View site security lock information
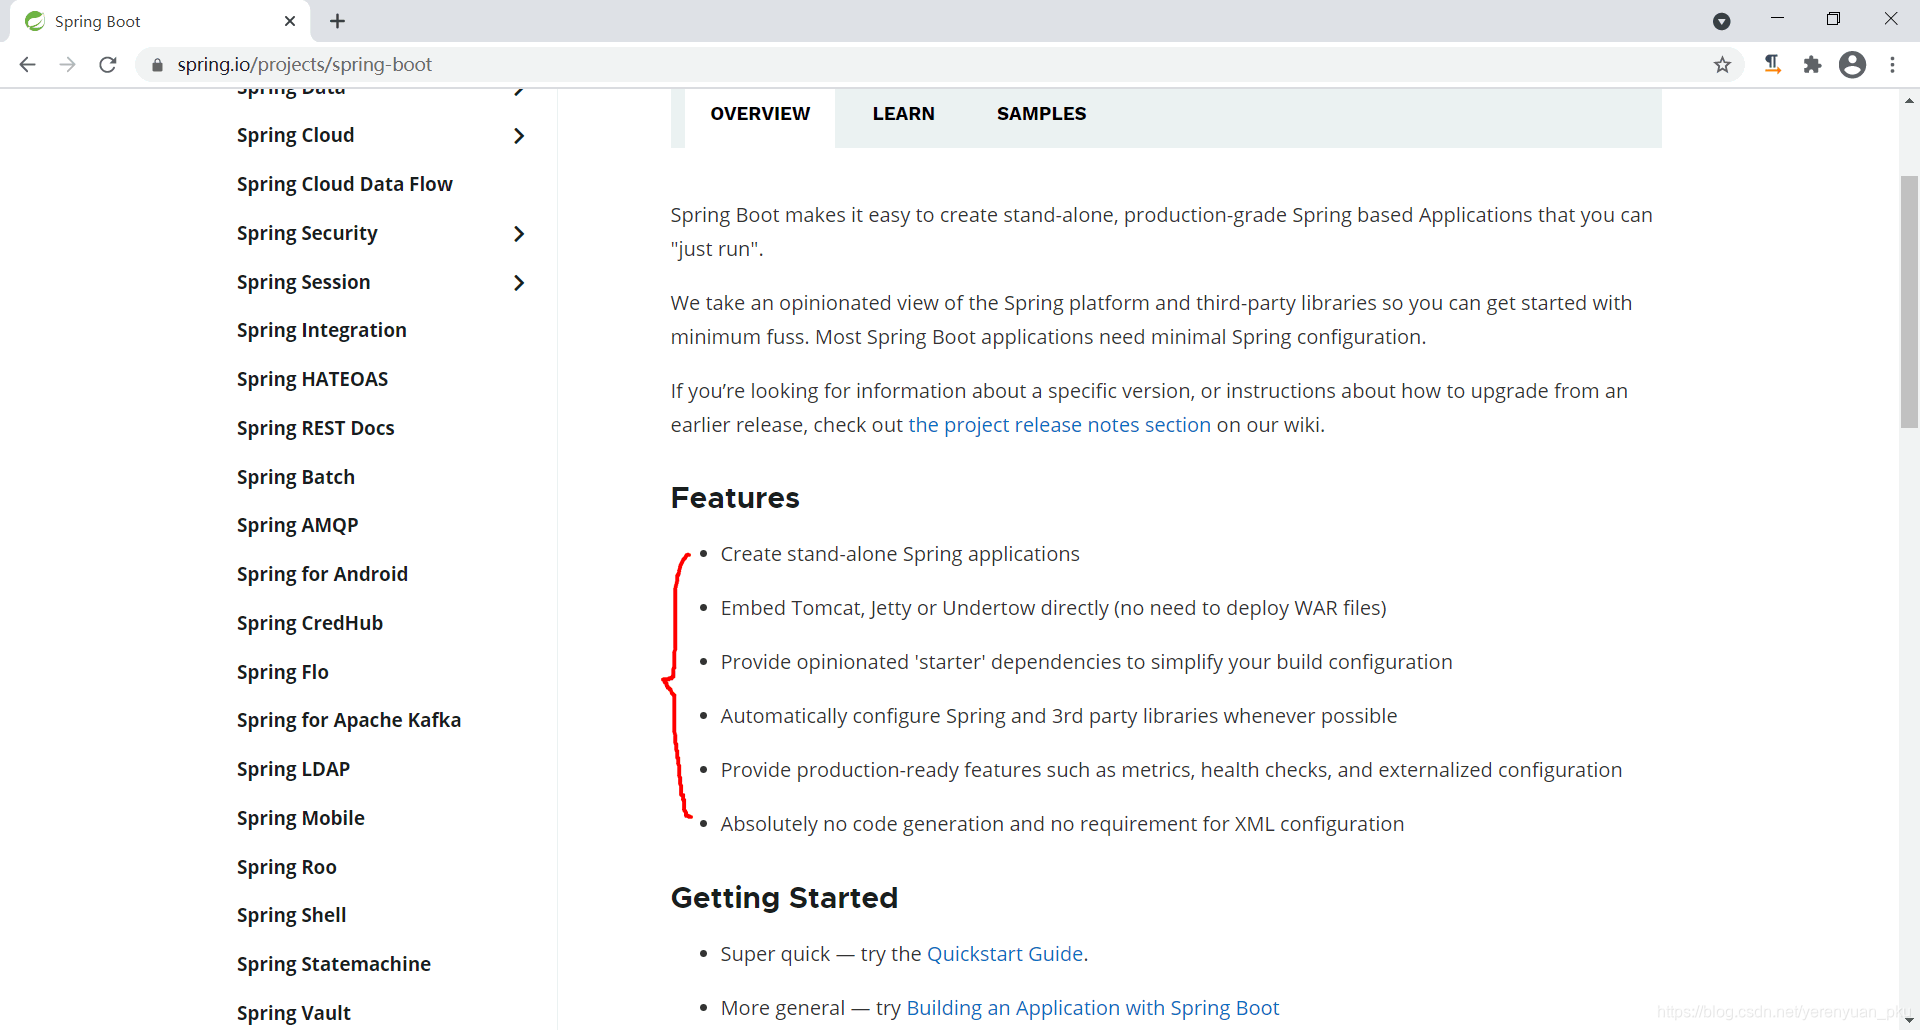The height and width of the screenshot is (1030, 1920). tap(157, 65)
